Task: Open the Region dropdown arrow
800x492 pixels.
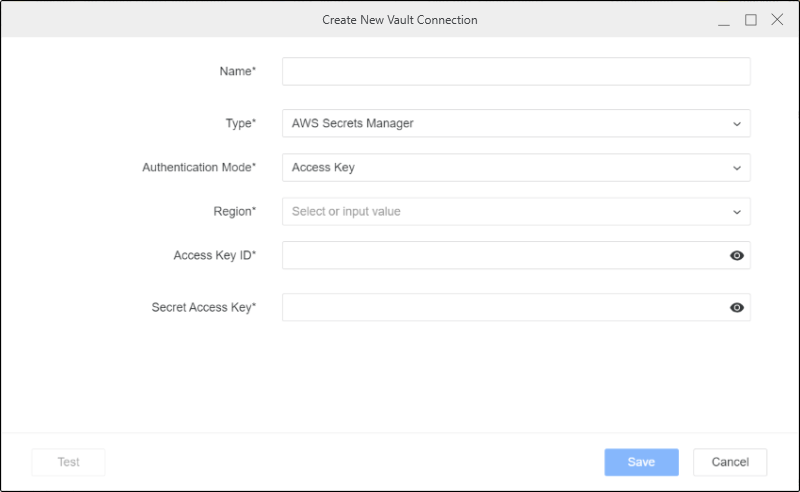Action: (x=737, y=212)
